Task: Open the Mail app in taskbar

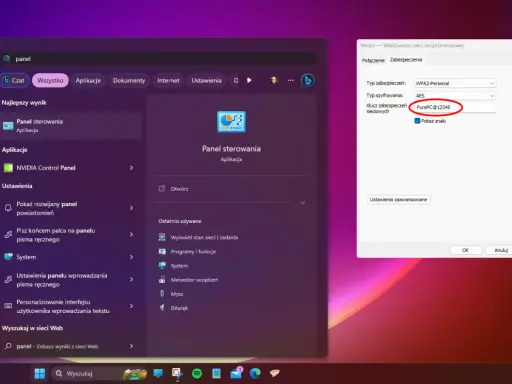Action: coord(236,373)
